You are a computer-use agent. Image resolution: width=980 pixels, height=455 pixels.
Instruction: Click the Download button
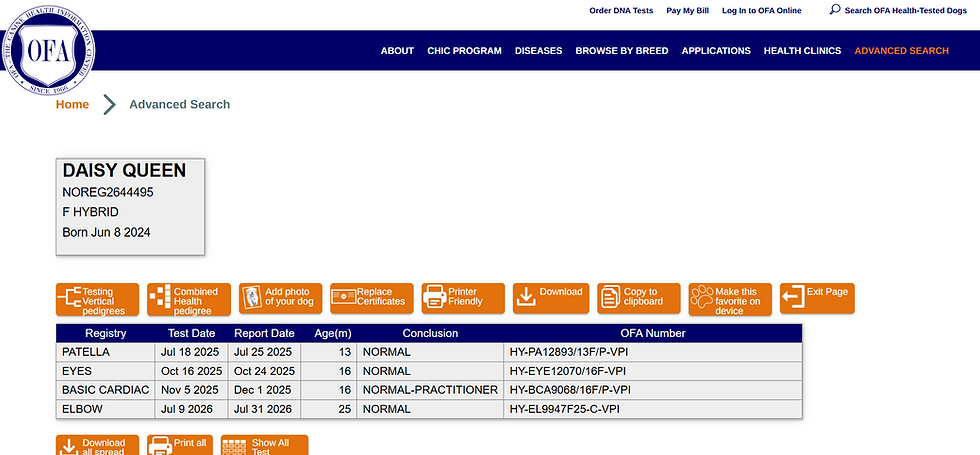coord(551,298)
